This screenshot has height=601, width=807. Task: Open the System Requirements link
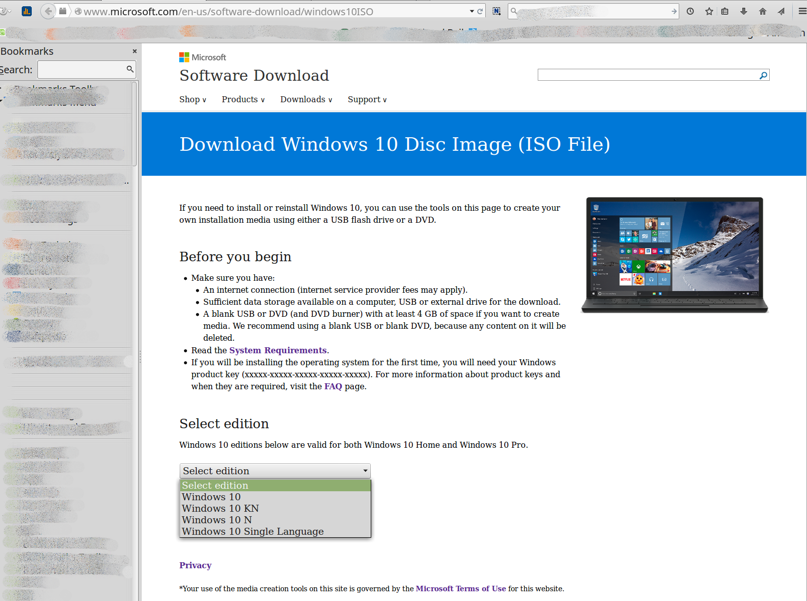[x=278, y=350]
